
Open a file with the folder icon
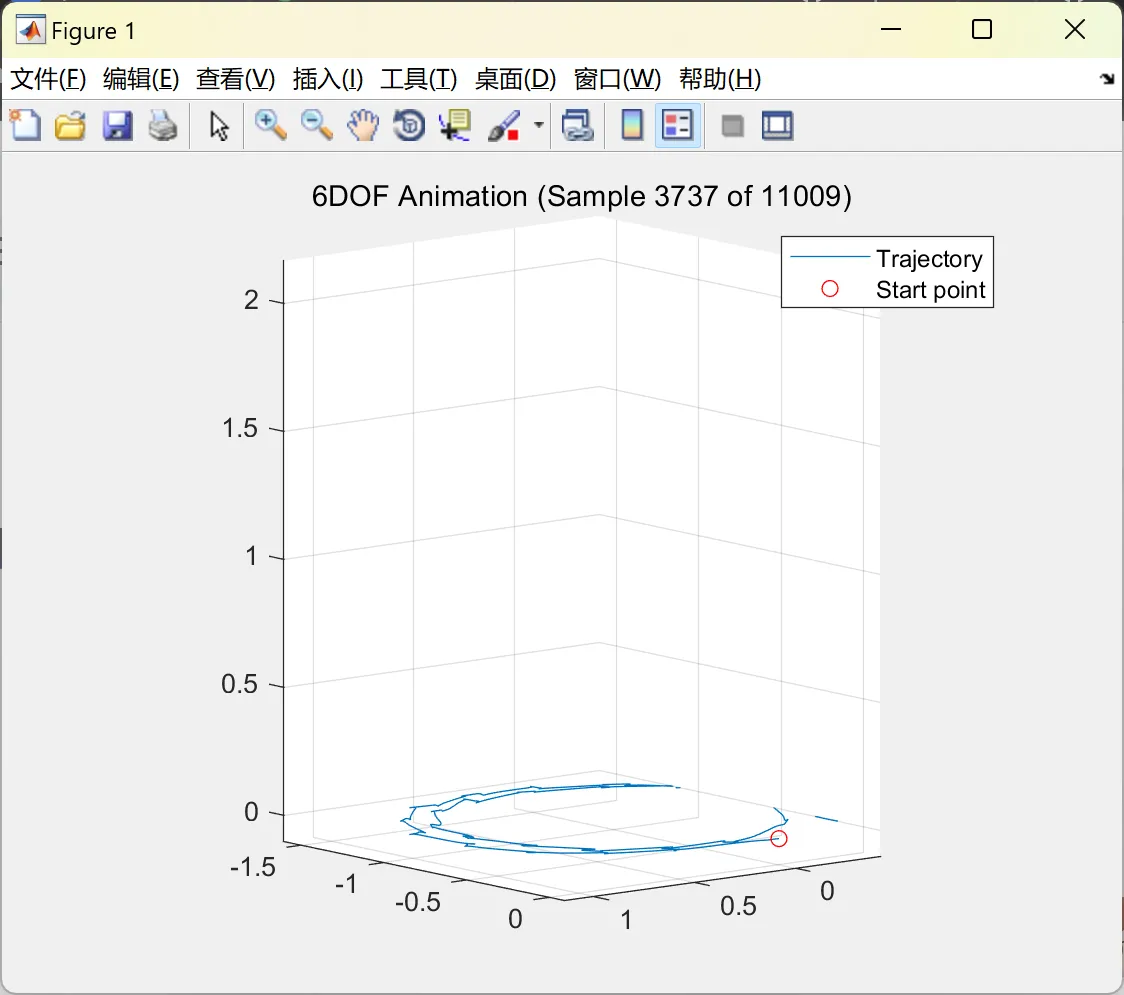(x=70, y=125)
